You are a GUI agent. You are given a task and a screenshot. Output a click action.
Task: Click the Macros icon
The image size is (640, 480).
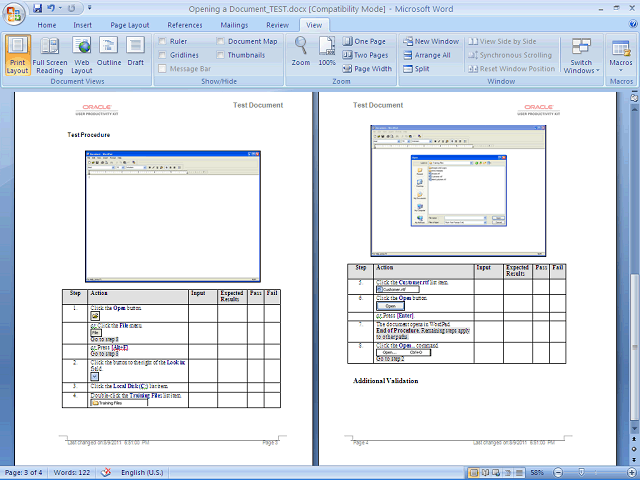click(x=621, y=48)
